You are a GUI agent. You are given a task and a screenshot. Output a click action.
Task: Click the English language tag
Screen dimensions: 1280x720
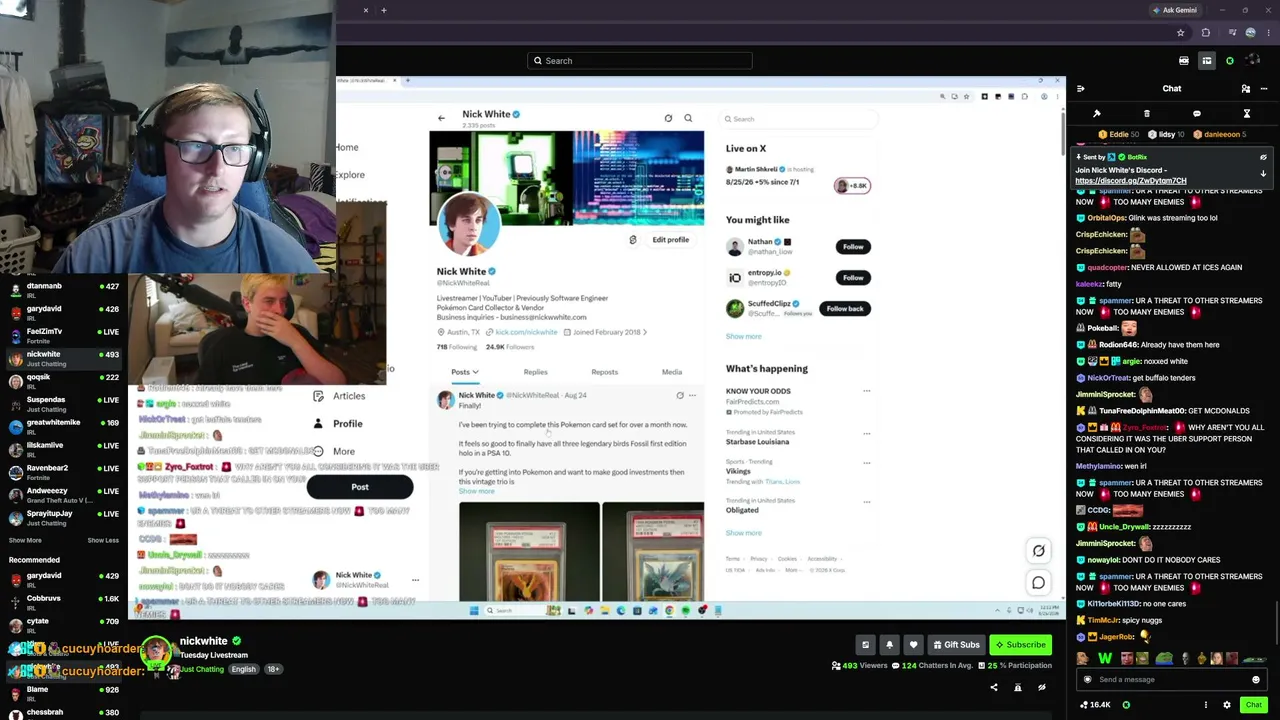coord(244,669)
